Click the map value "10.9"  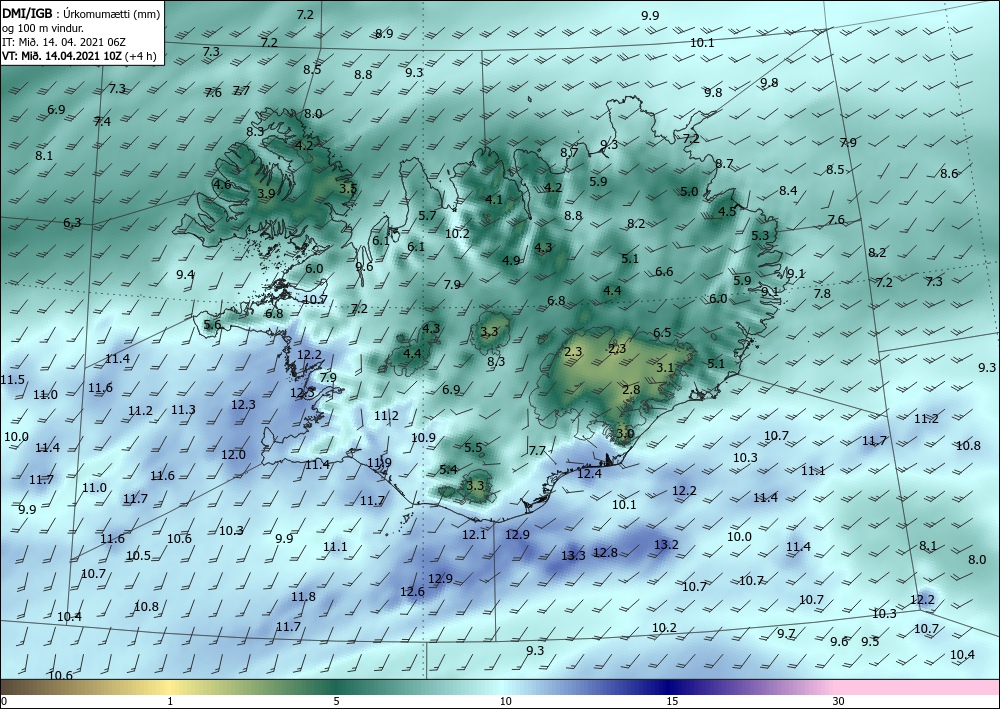click(x=423, y=437)
